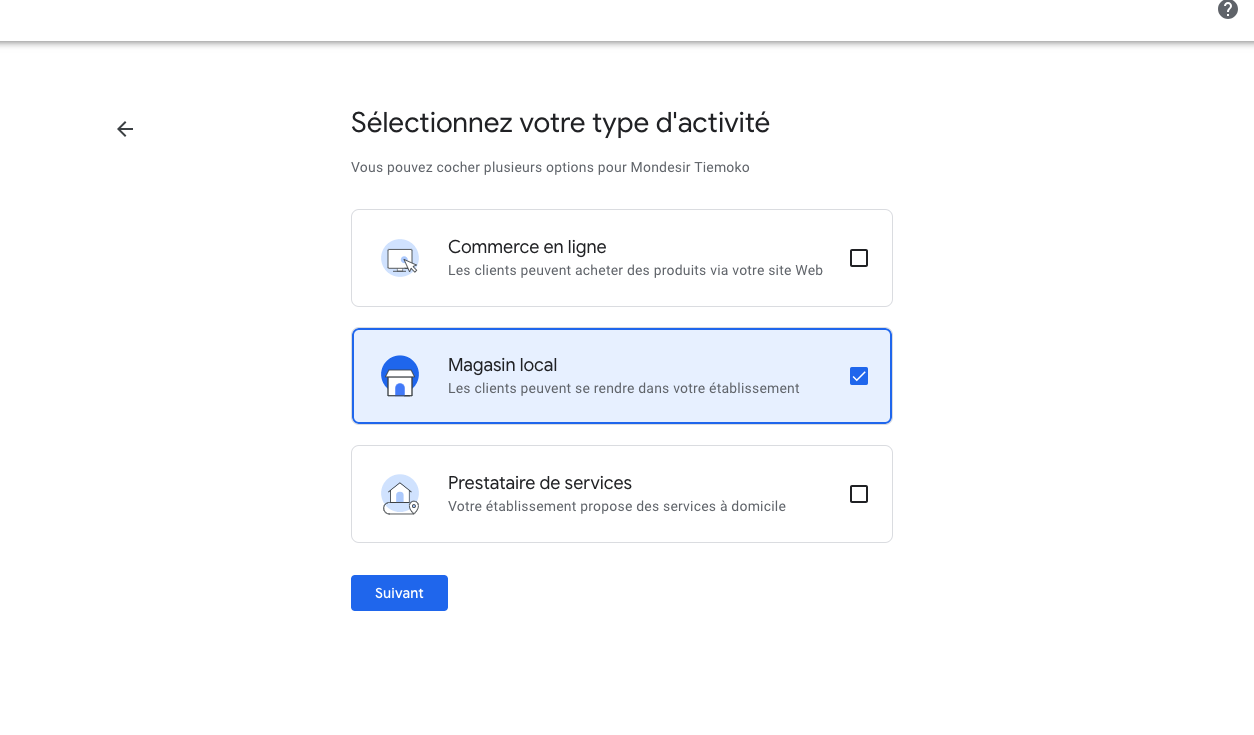Click the description about acheter des produits
This screenshot has height=735, width=1254.
point(635,270)
